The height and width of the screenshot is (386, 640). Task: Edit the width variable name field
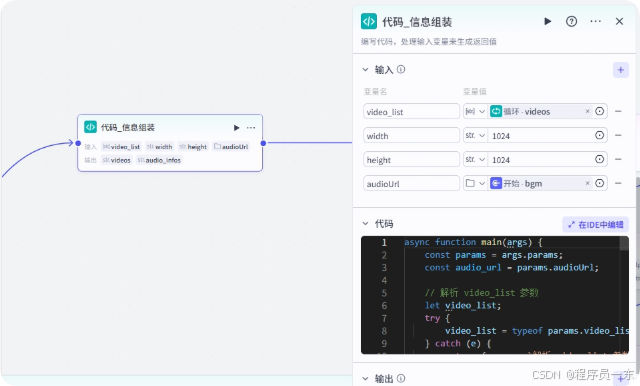(x=411, y=135)
